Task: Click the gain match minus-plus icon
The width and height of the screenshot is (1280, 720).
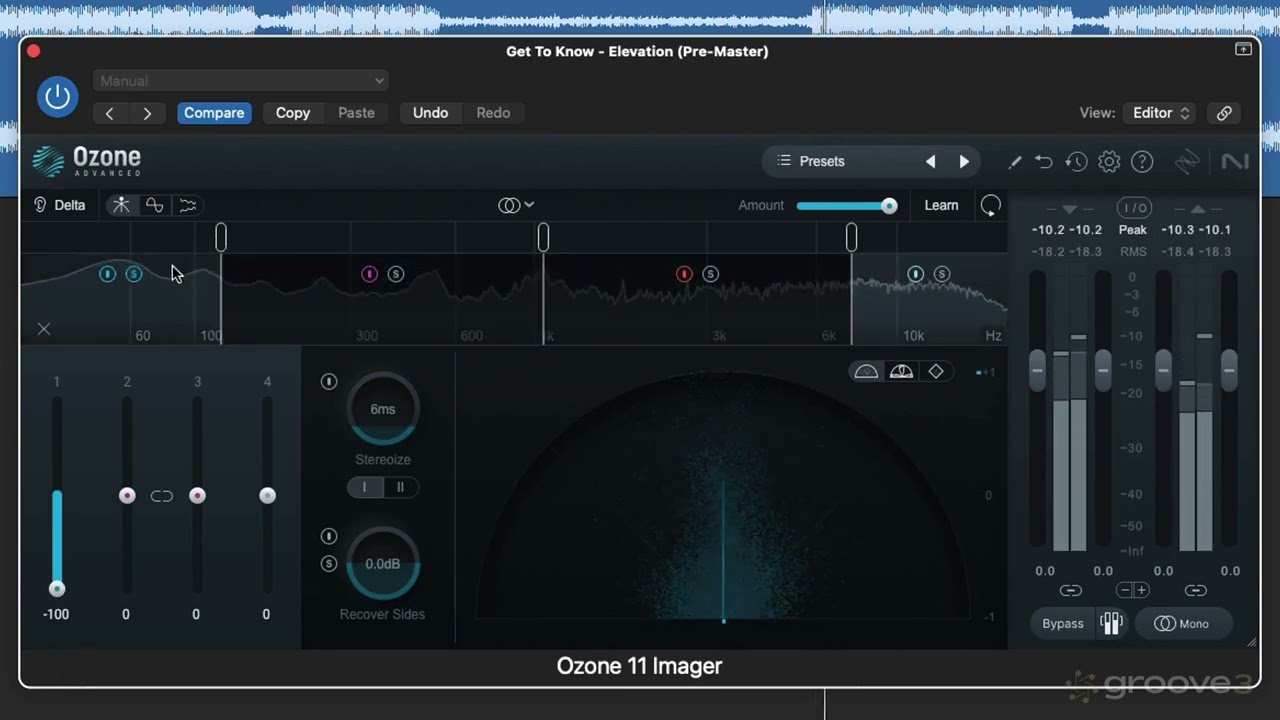Action: click(1133, 591)
